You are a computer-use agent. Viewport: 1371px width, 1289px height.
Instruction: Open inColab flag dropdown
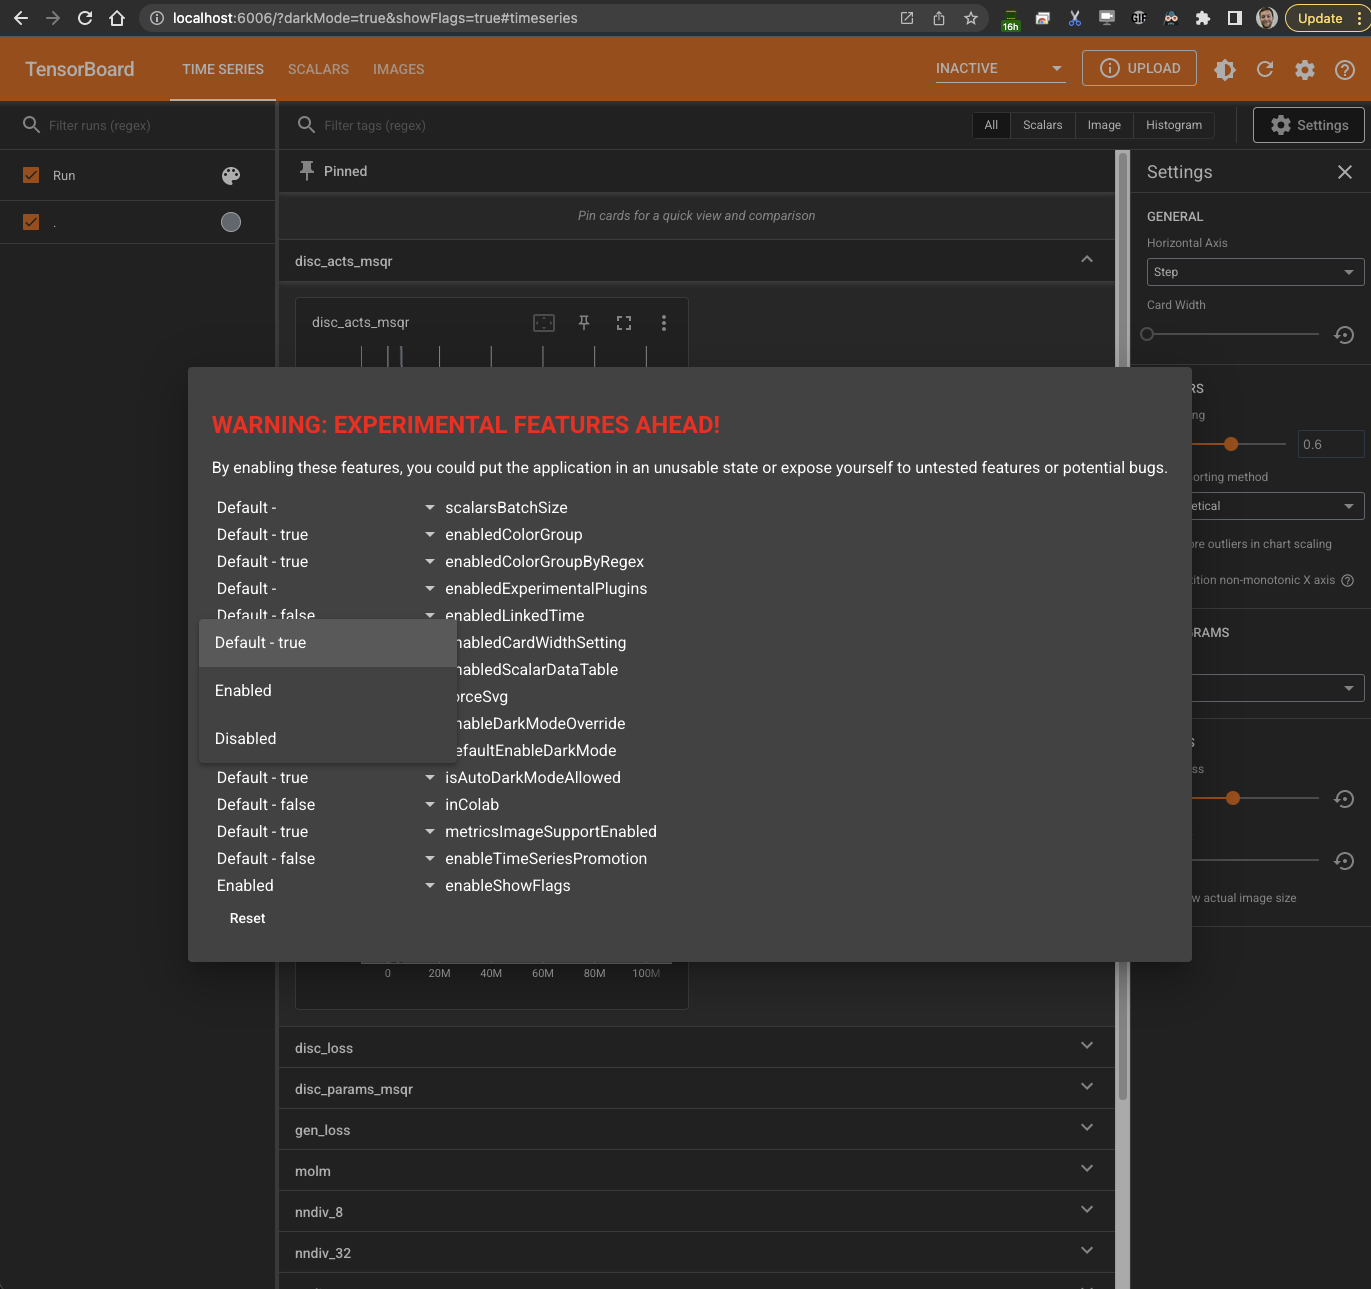(x=326, y=805)
